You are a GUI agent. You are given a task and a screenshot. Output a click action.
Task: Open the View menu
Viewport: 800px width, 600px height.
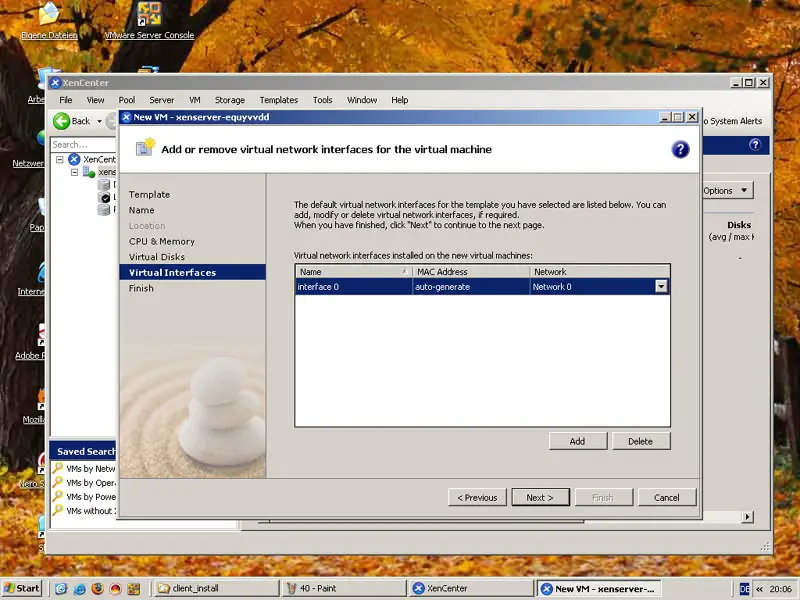tap(95, 100)
